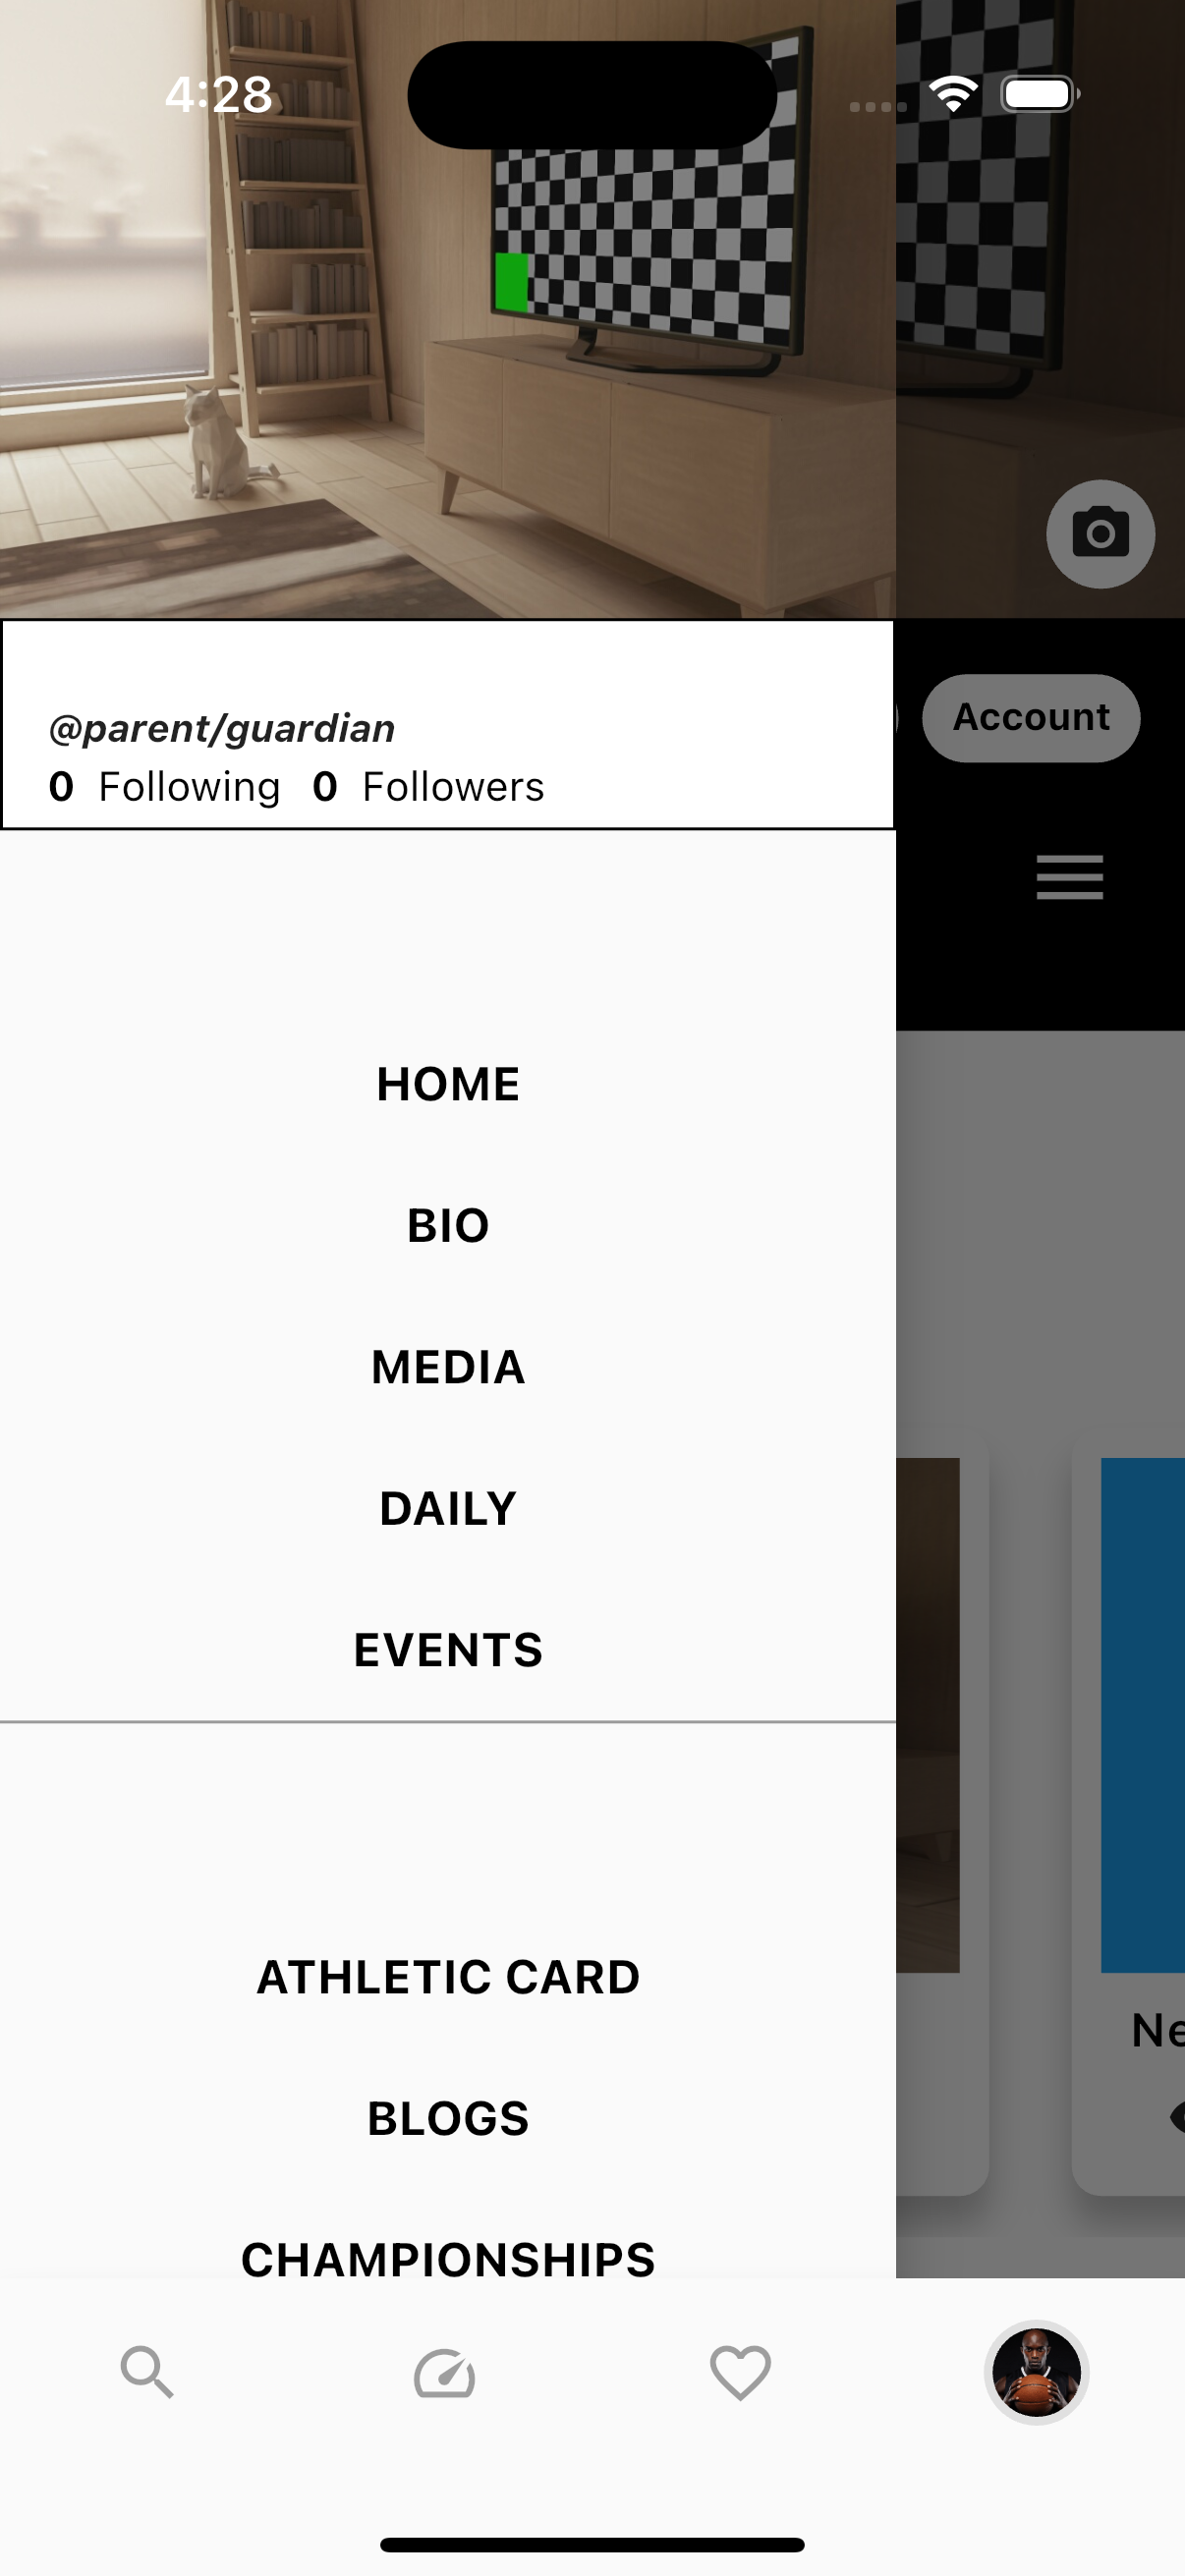Screen dimensions: 1185x2576
Task: View the Following count link
Action: (x=164, y=787)
